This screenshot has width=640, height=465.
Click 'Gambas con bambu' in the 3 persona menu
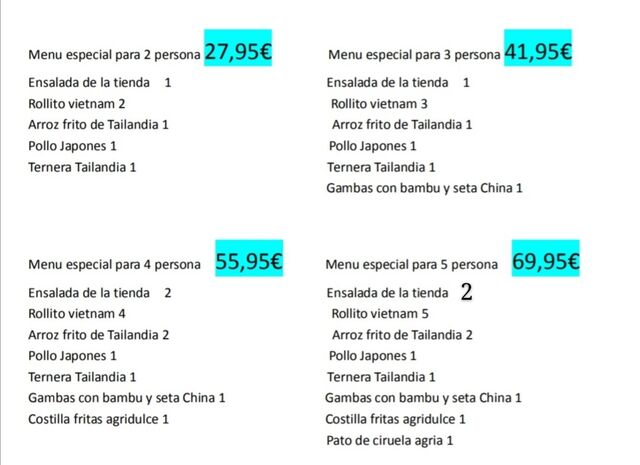(x=424, y=188)
